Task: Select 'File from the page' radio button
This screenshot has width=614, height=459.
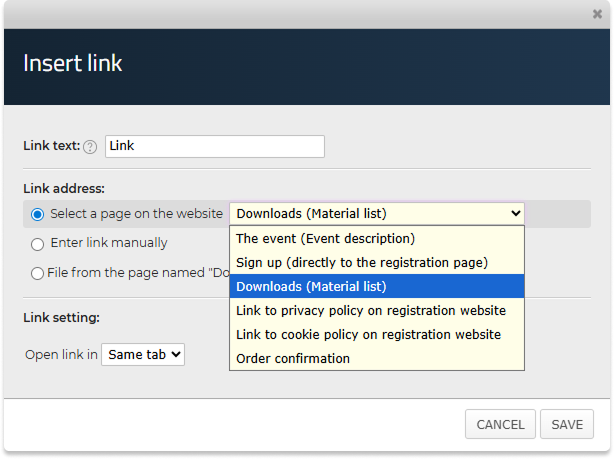Action: point(38,273)
